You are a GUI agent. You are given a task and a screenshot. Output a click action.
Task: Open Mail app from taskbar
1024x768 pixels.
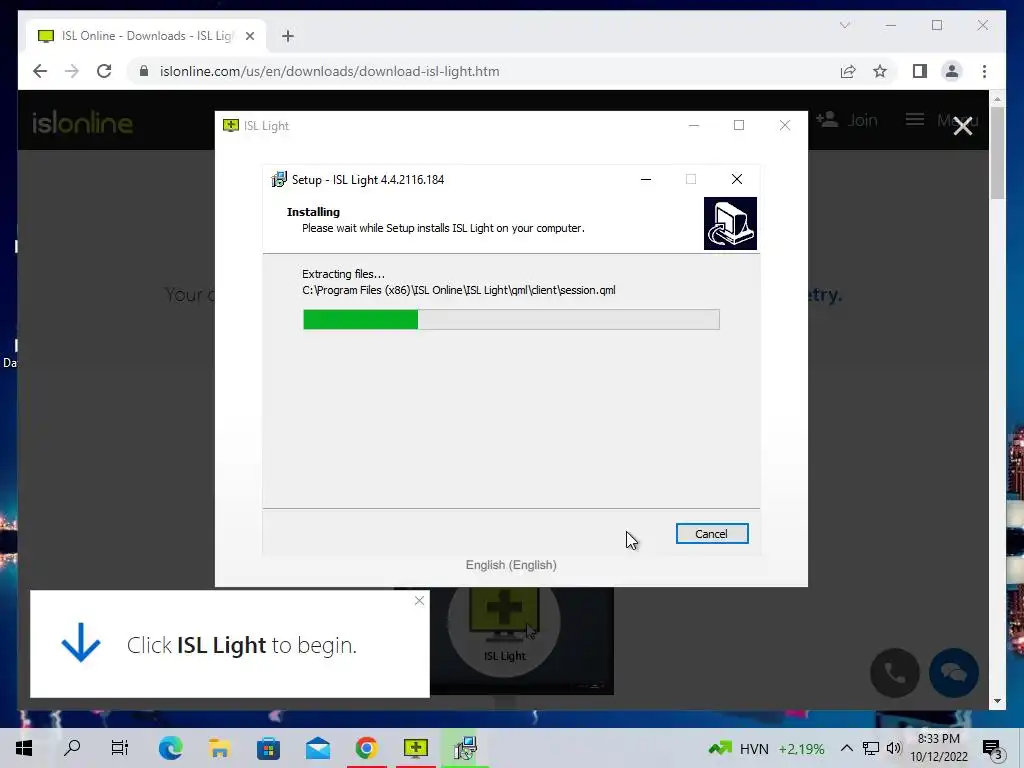tap(317, 748)
